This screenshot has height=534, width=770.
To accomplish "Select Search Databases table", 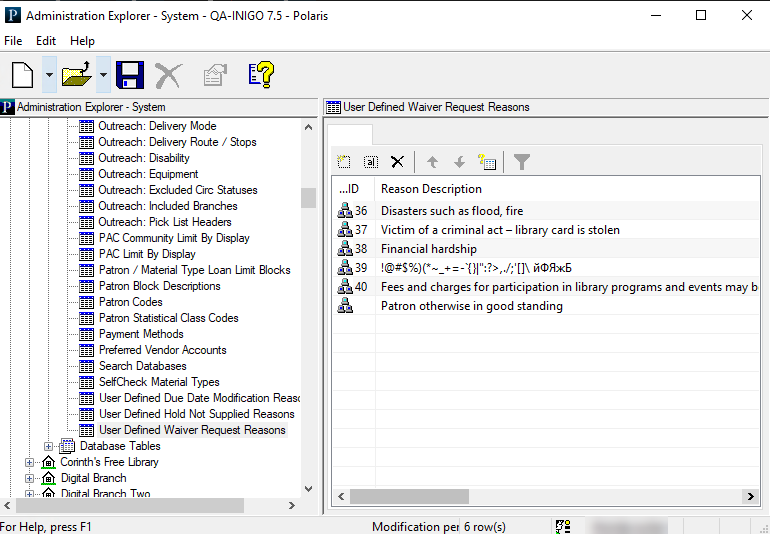I will pos(143,366).
